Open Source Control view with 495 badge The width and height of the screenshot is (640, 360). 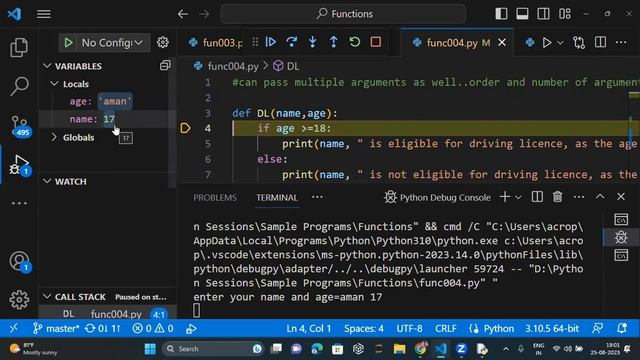coord(20,125)
